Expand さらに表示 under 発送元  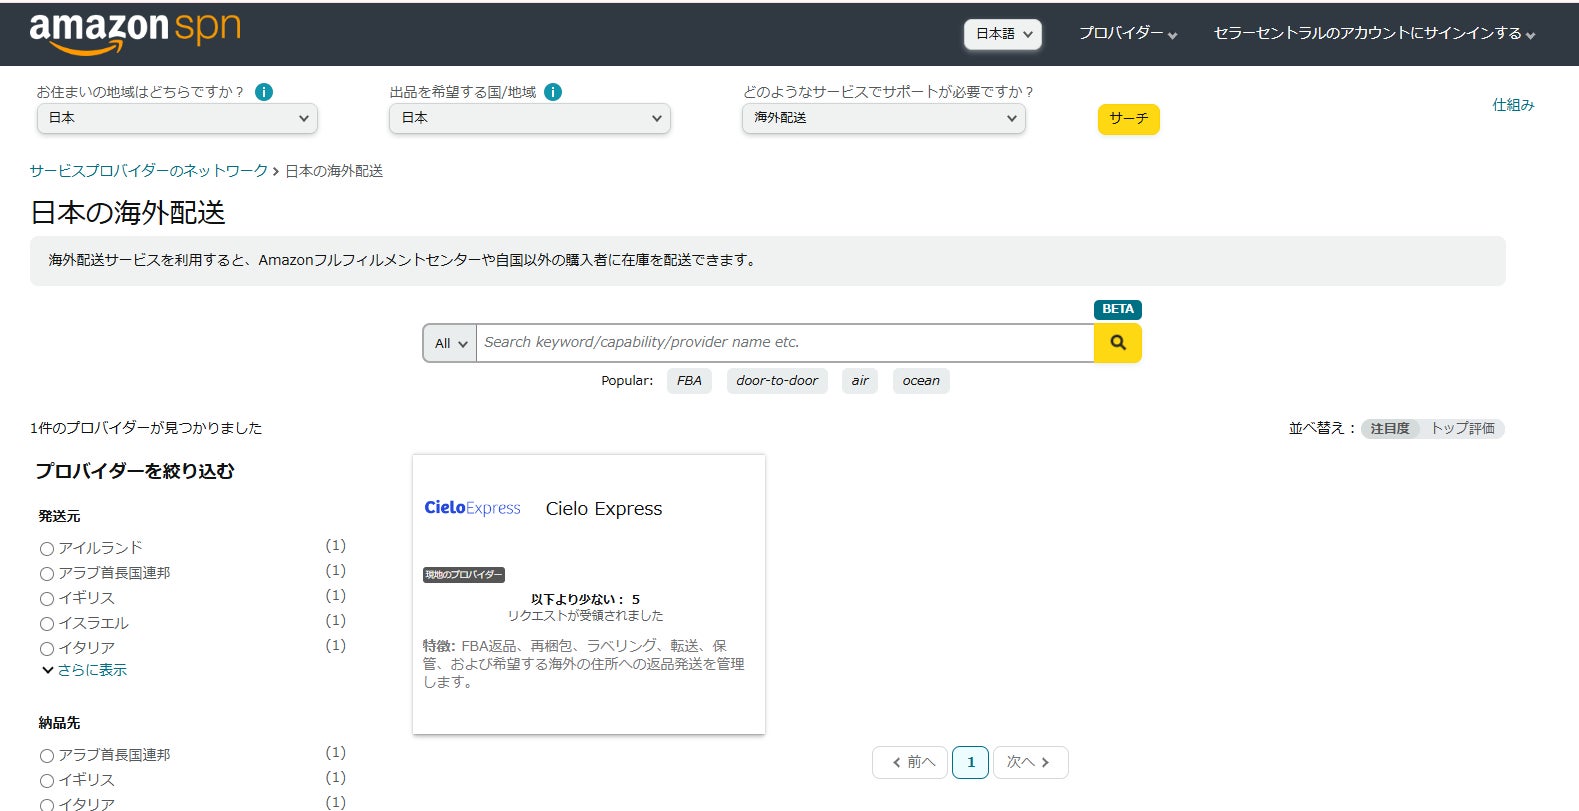click(84, 670)
